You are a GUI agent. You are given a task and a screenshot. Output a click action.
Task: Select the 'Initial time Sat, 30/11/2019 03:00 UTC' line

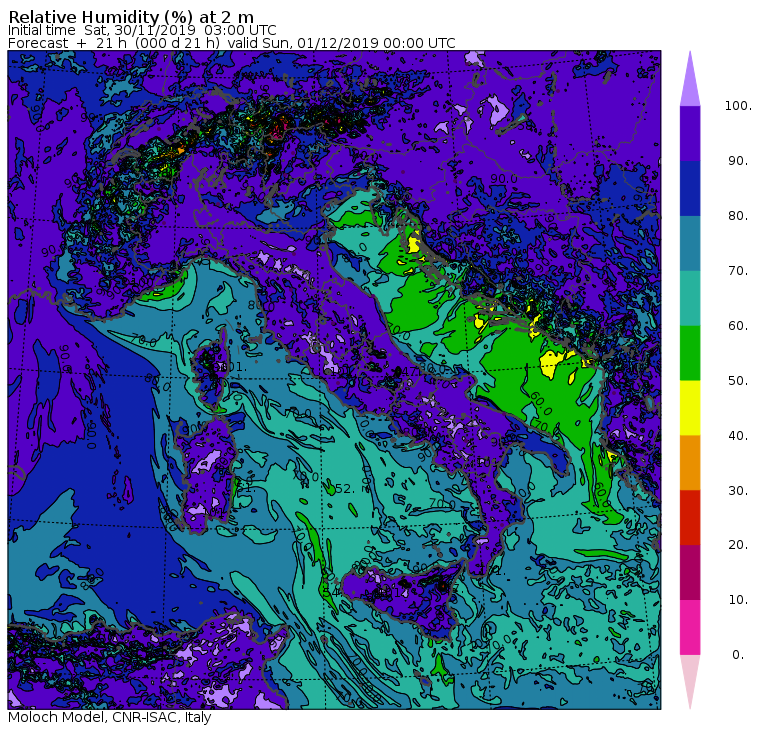(x=142, y=31)
